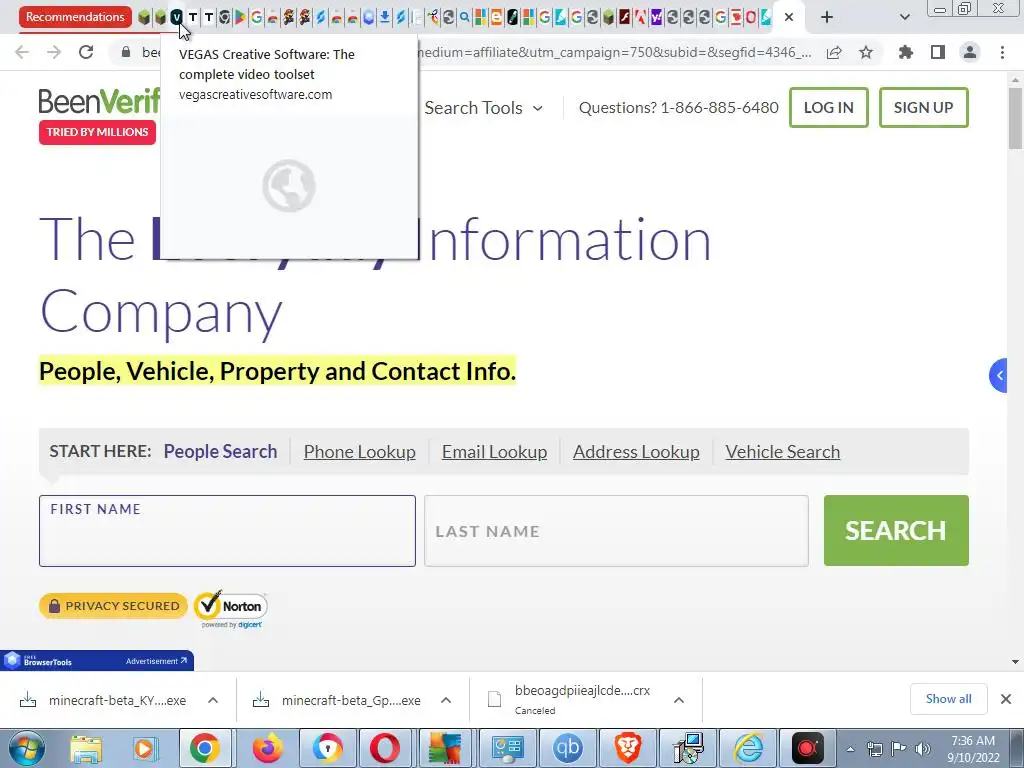Click the SIGN UP button
Image resolution: width=1024 pixels, height=768 pixels.
point(923,108)
